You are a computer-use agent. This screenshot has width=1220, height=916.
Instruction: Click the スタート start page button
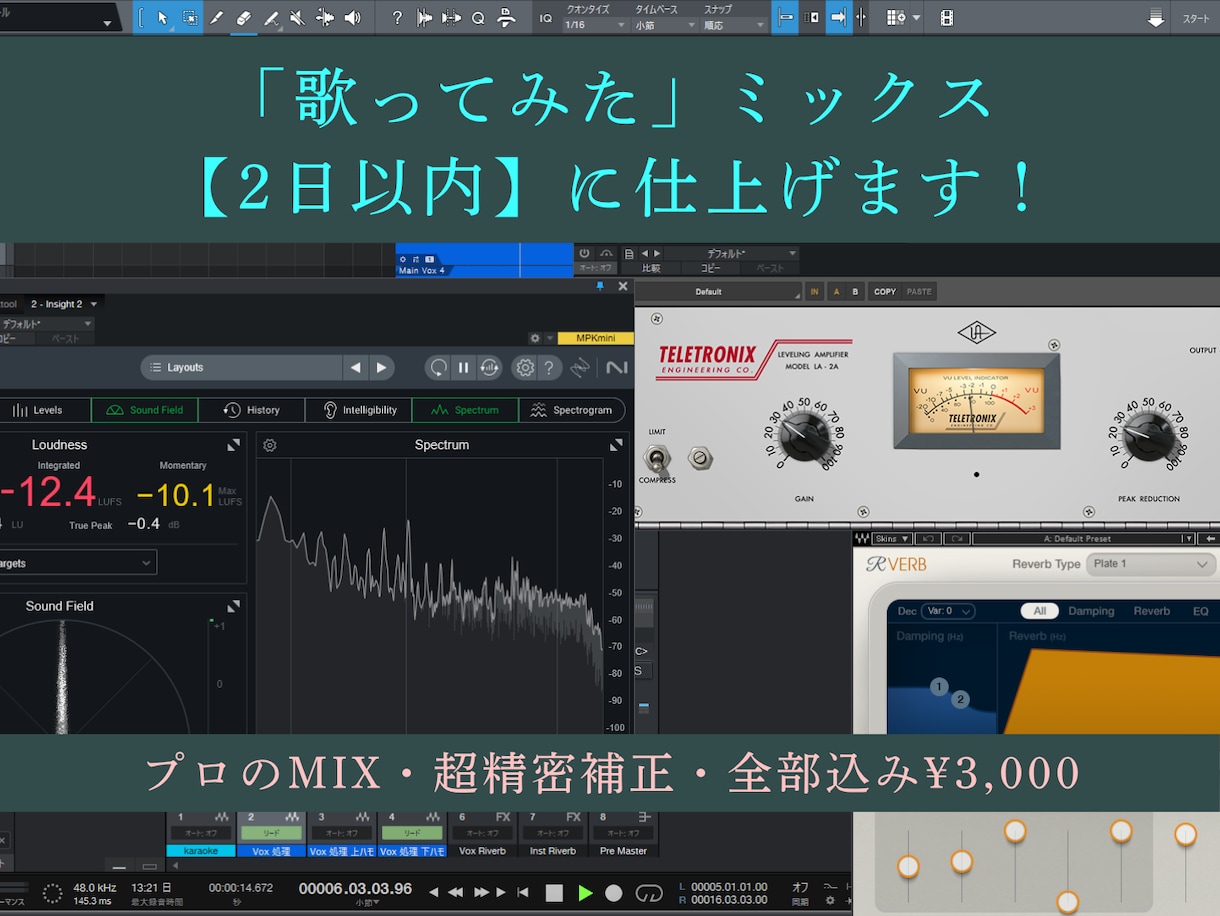[1196, 18]
